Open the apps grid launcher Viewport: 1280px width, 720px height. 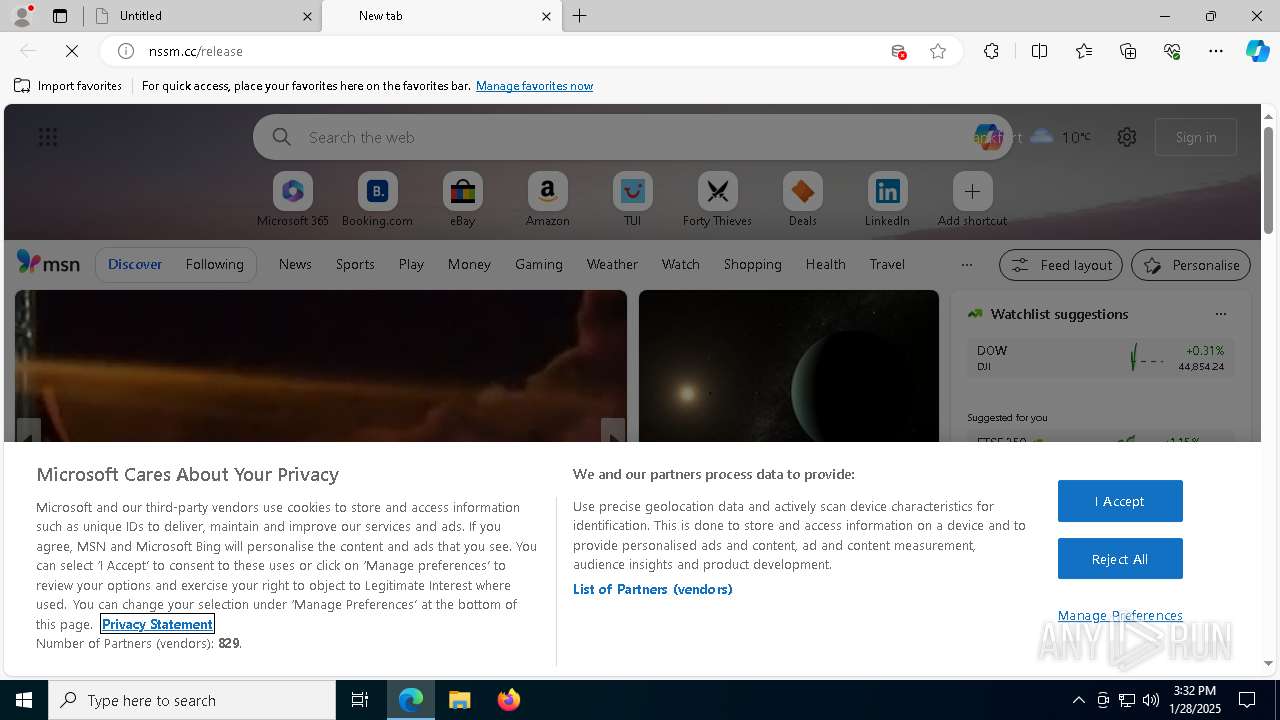pyautogui.click(x=48, y=137)
